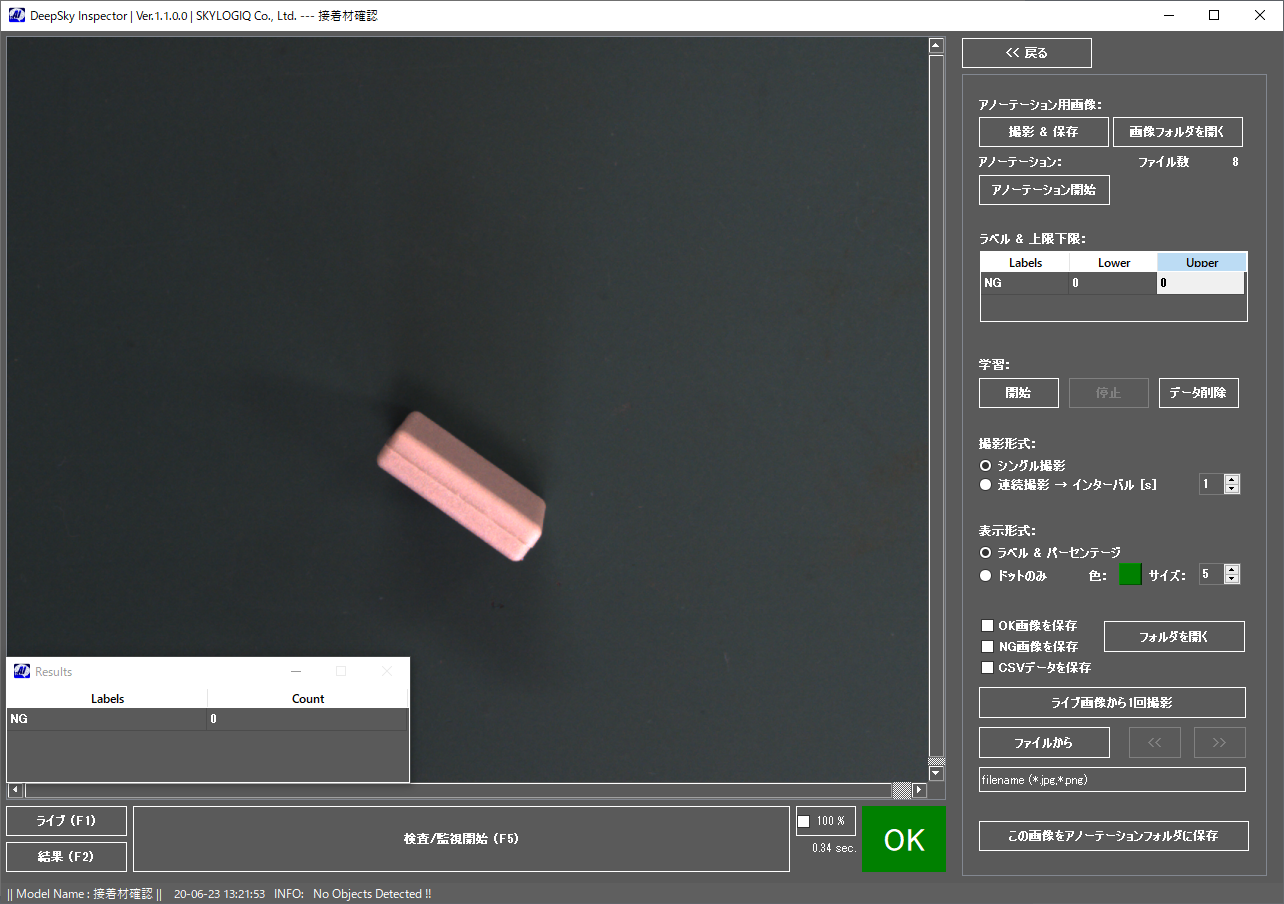The image size is (1284, 904).
Task: Enable CSVデータを保存 checkbox
Action: (x=988, y=668)
